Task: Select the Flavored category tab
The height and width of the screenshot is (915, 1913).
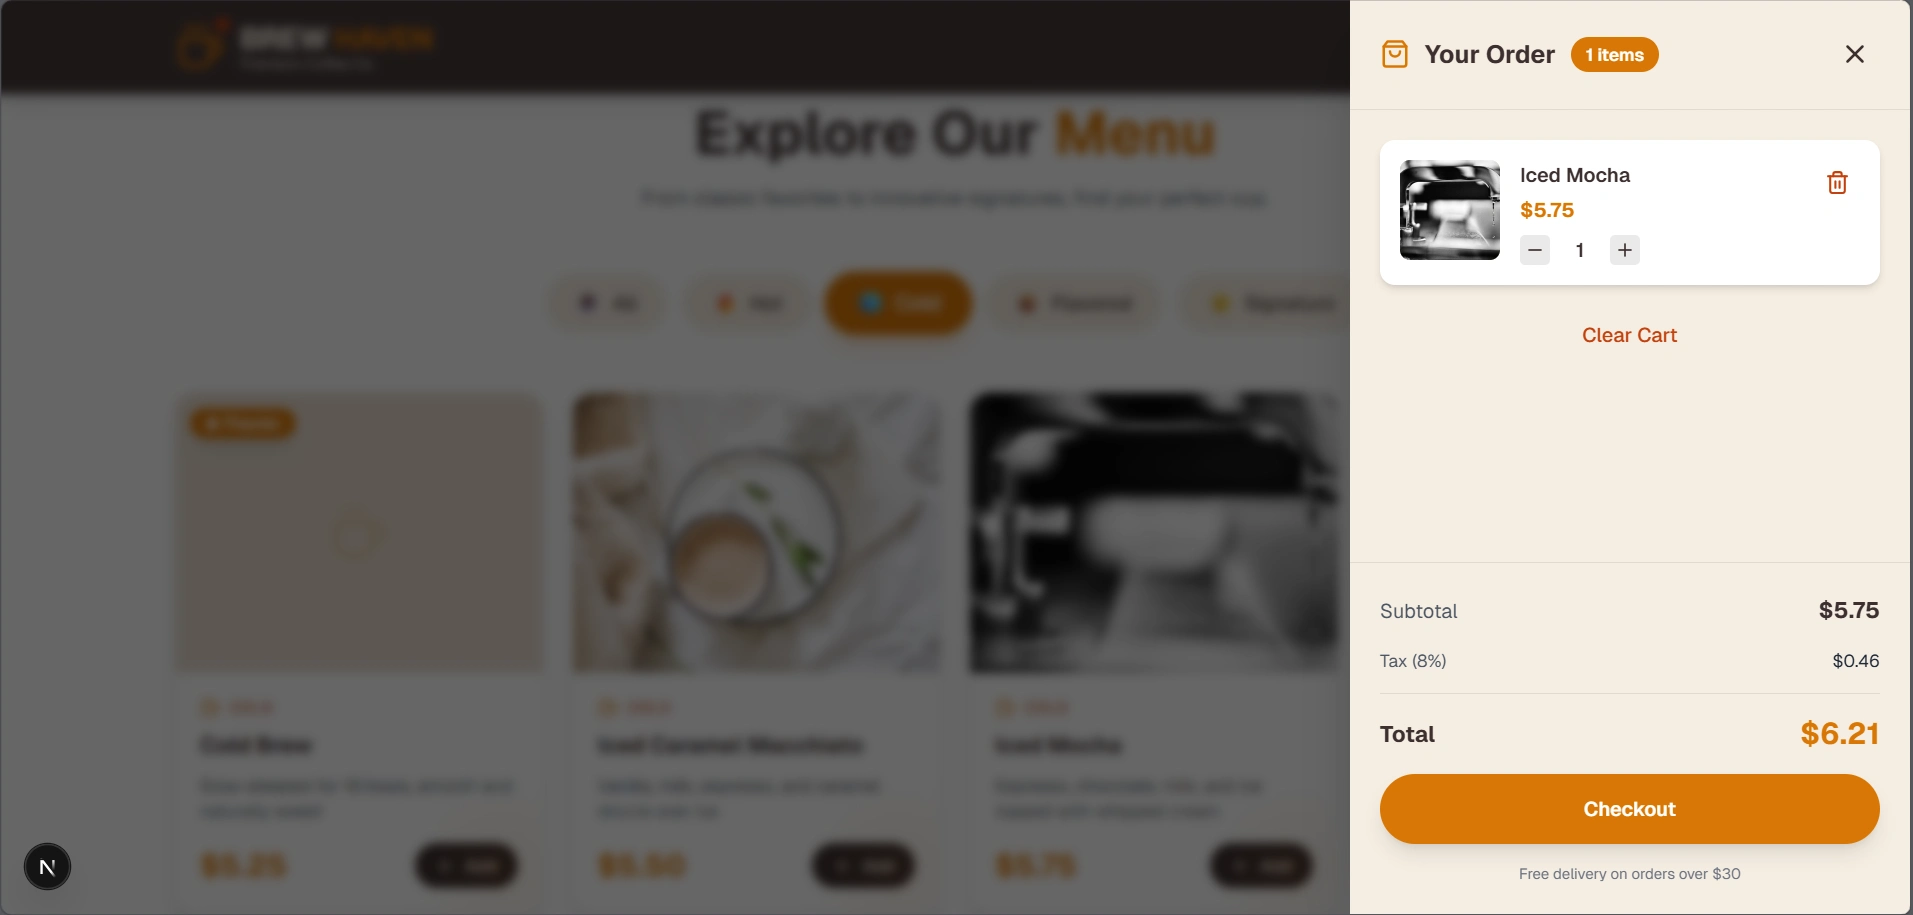Action: tap(1075, 303)
